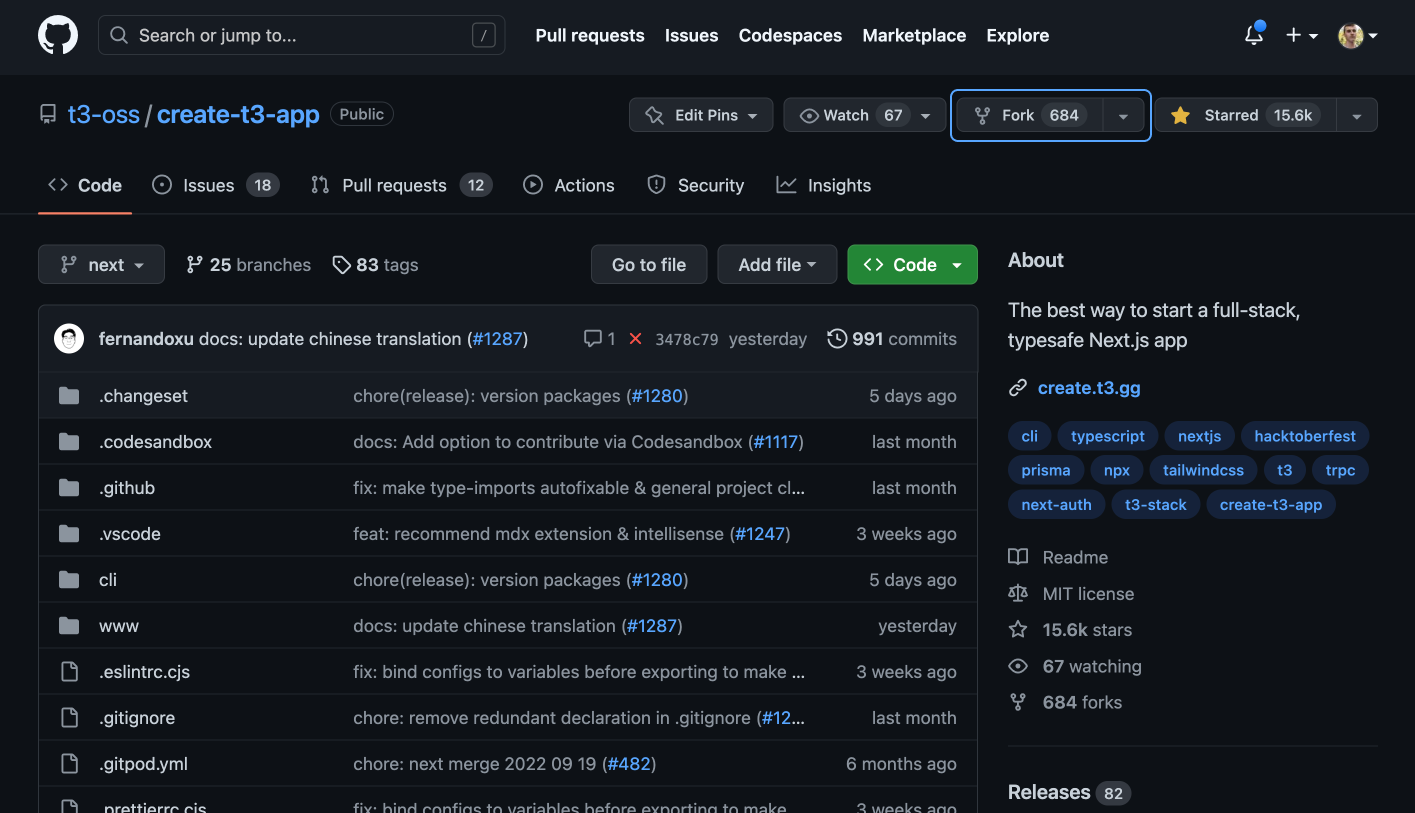Screen dimensions: 1415x813
Task: Click the GitHub Octocat logo
Action: 58,35
